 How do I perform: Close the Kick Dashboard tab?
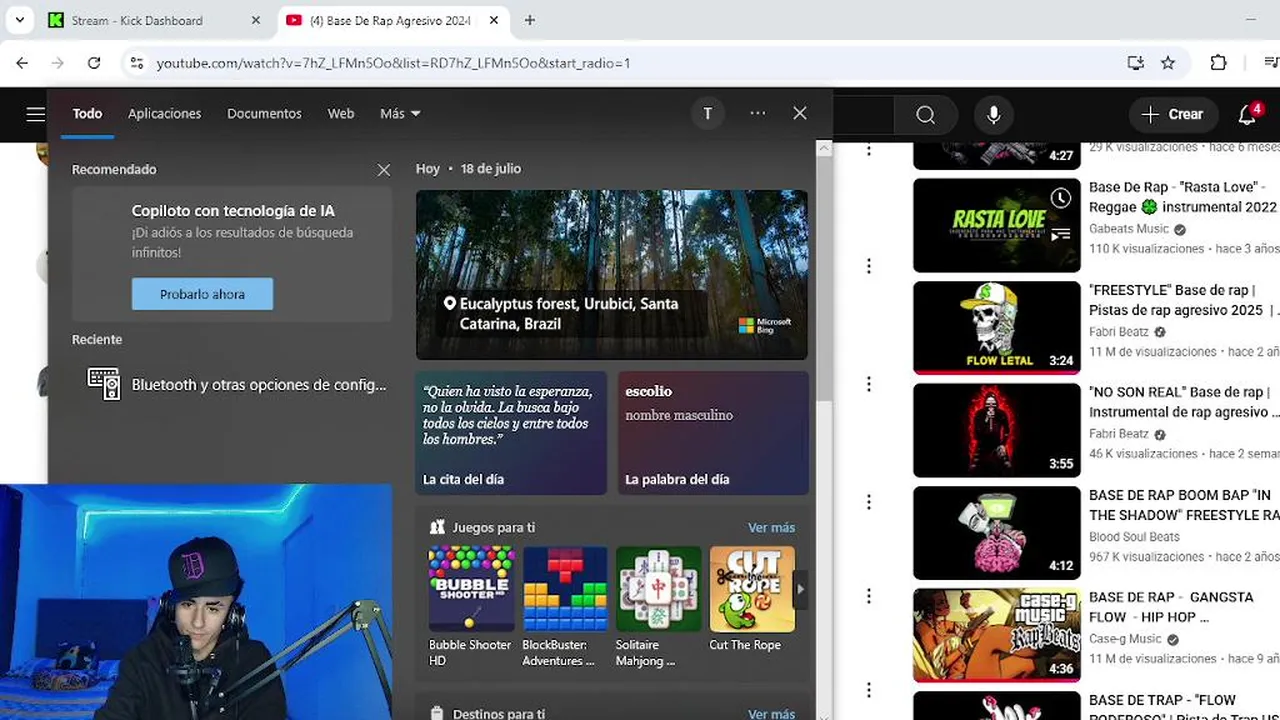(x=255, y=20)
